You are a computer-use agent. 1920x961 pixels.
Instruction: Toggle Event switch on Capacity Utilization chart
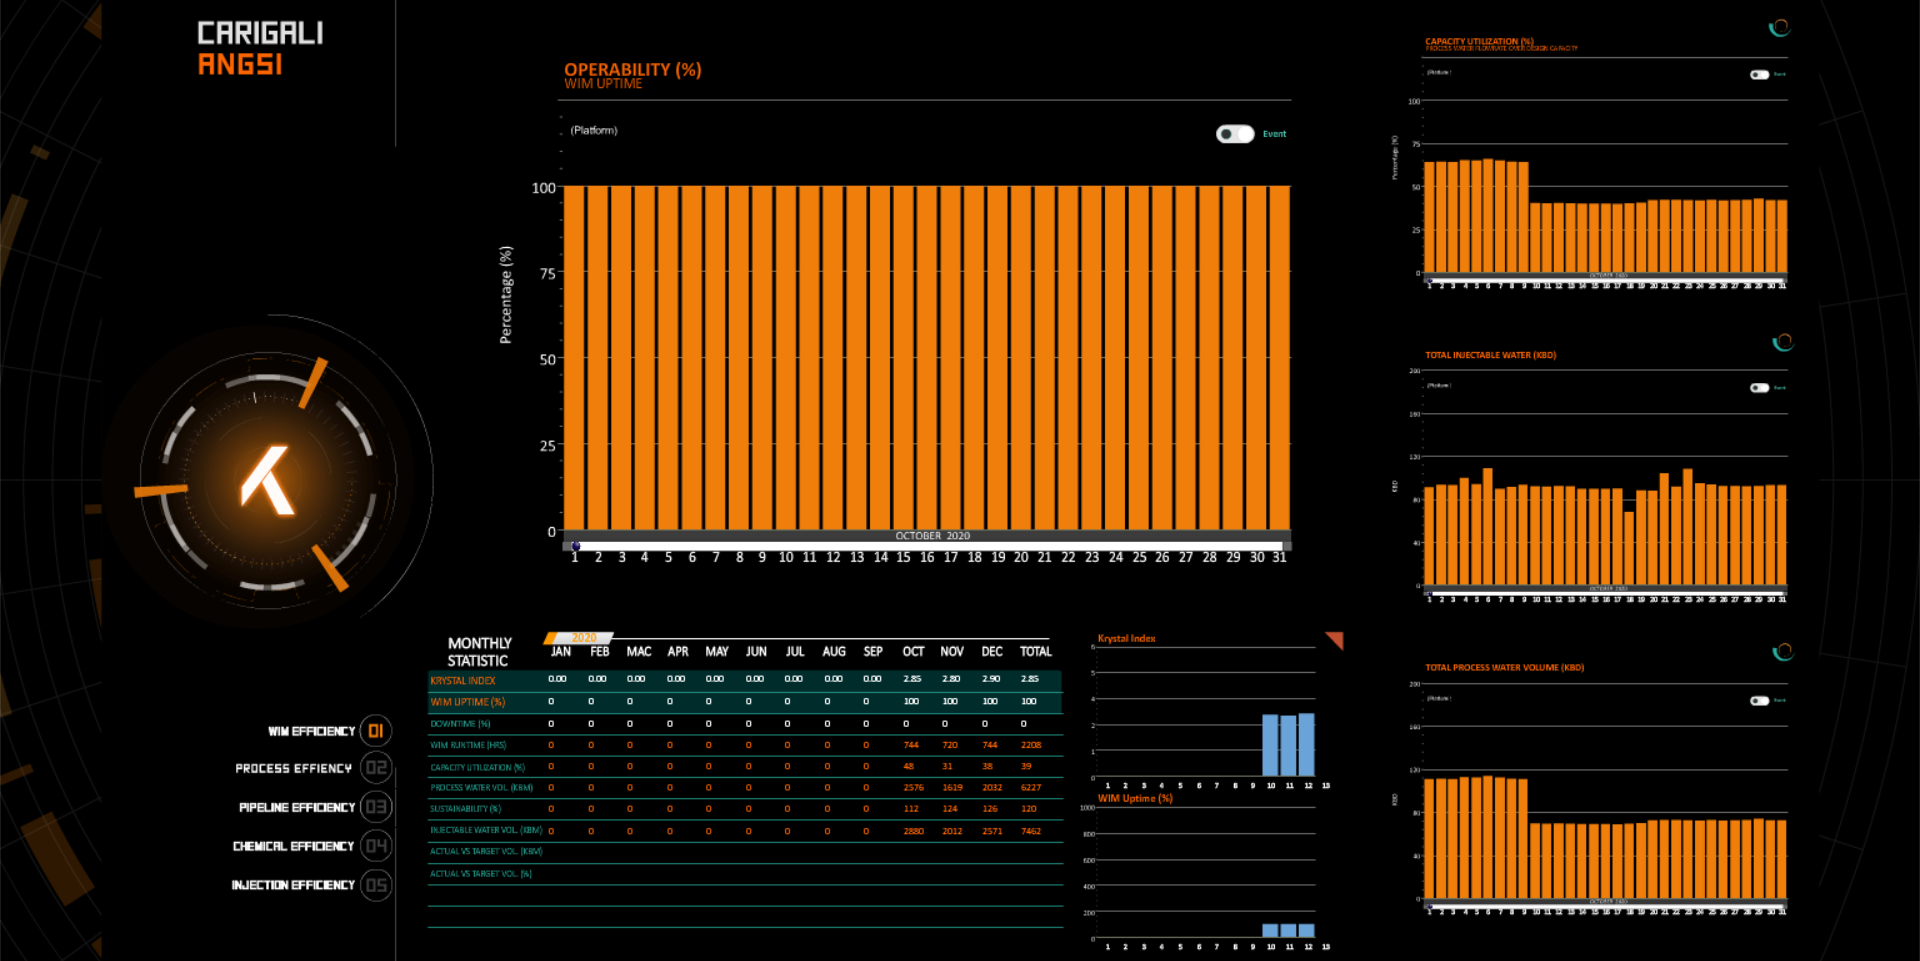1759,75
